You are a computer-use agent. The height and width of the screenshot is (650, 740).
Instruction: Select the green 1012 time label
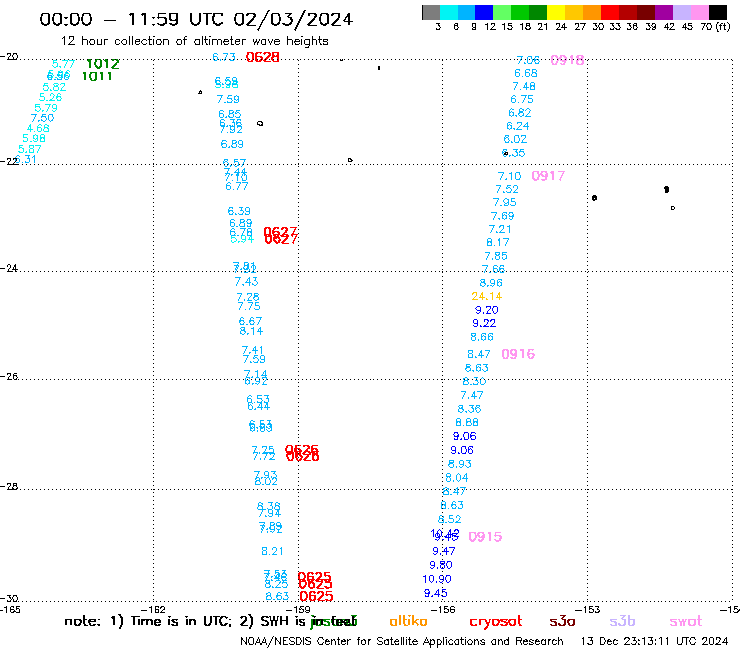[x=103, y=64]
